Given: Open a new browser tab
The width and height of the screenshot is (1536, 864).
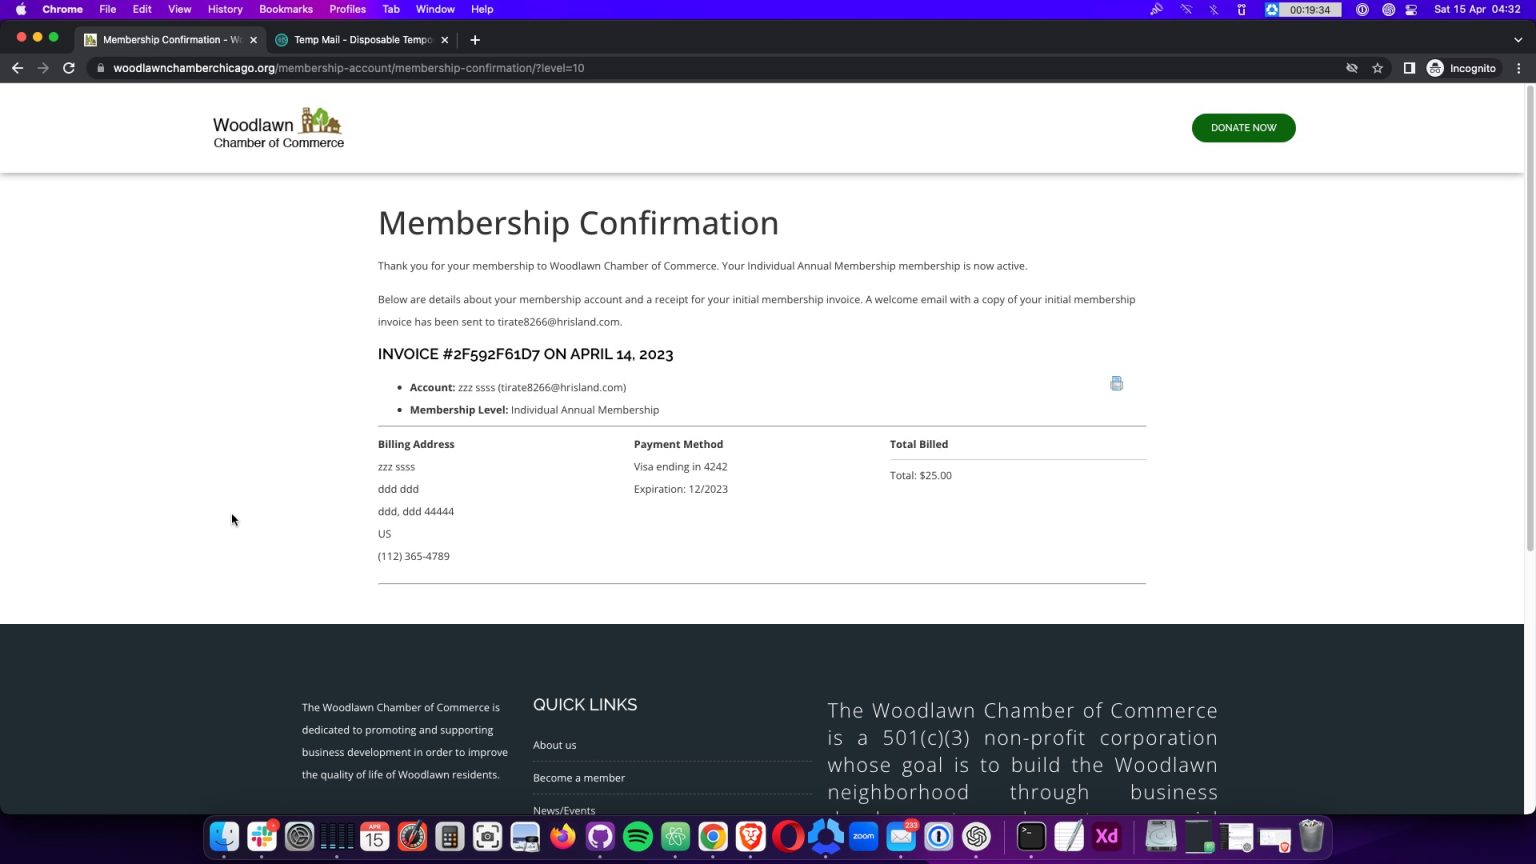Looking at the screenshot, I should click(x=475, y=40).
